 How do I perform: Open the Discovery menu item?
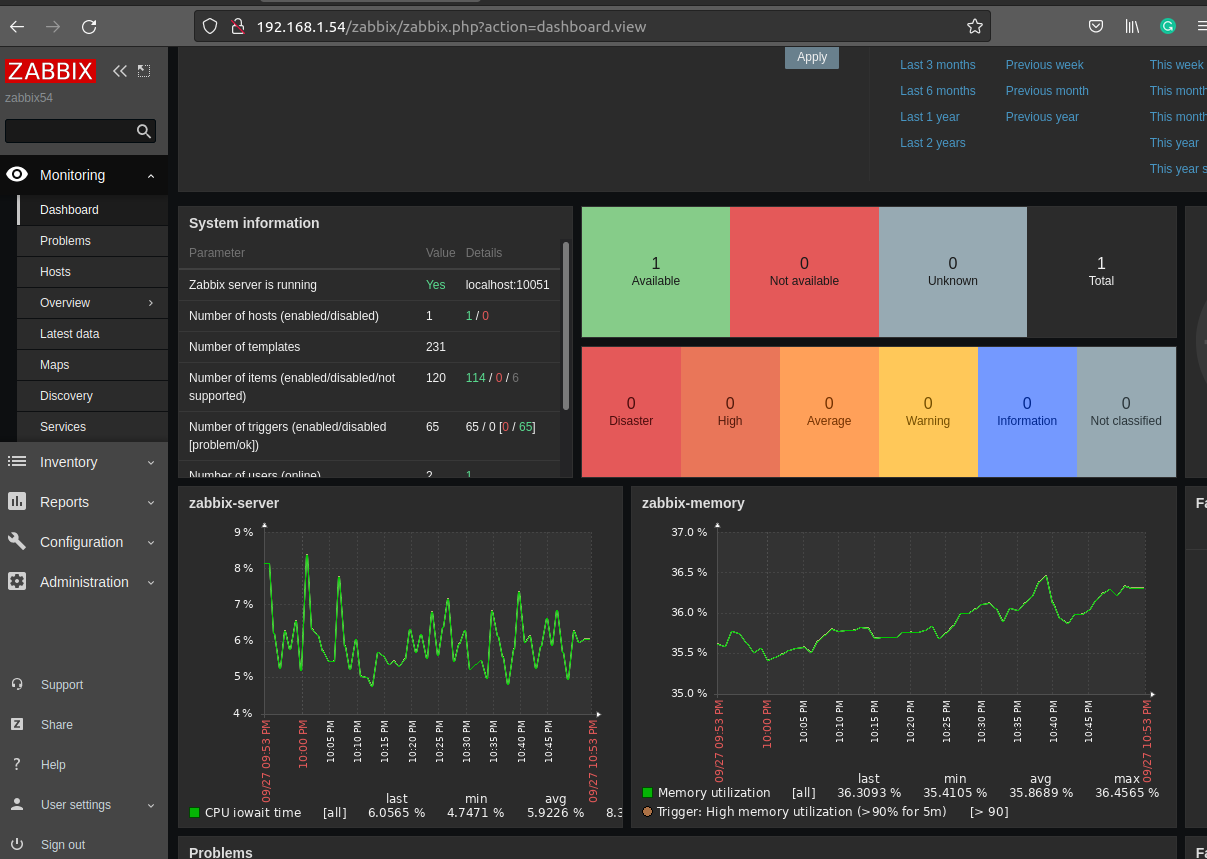[x=92, y=396]
